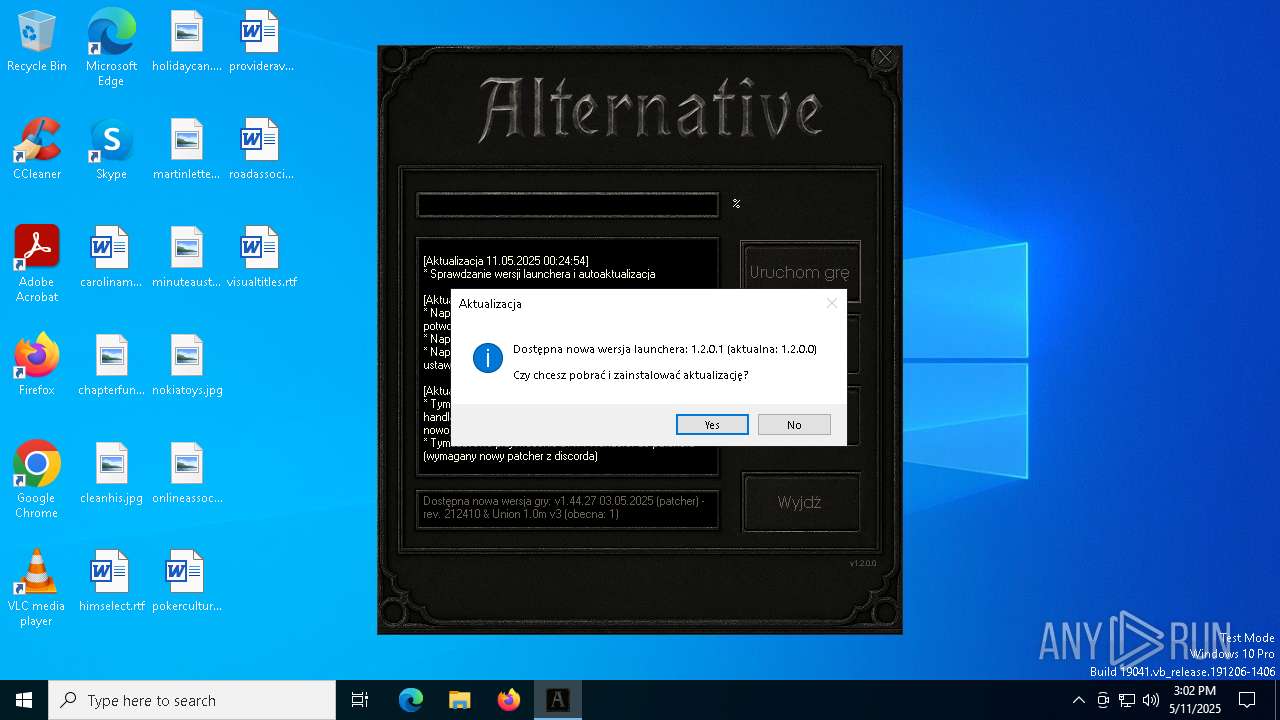Select the pokercultur Word document icon
Viewport: 1280px width, 720px height.
point(187,582)
